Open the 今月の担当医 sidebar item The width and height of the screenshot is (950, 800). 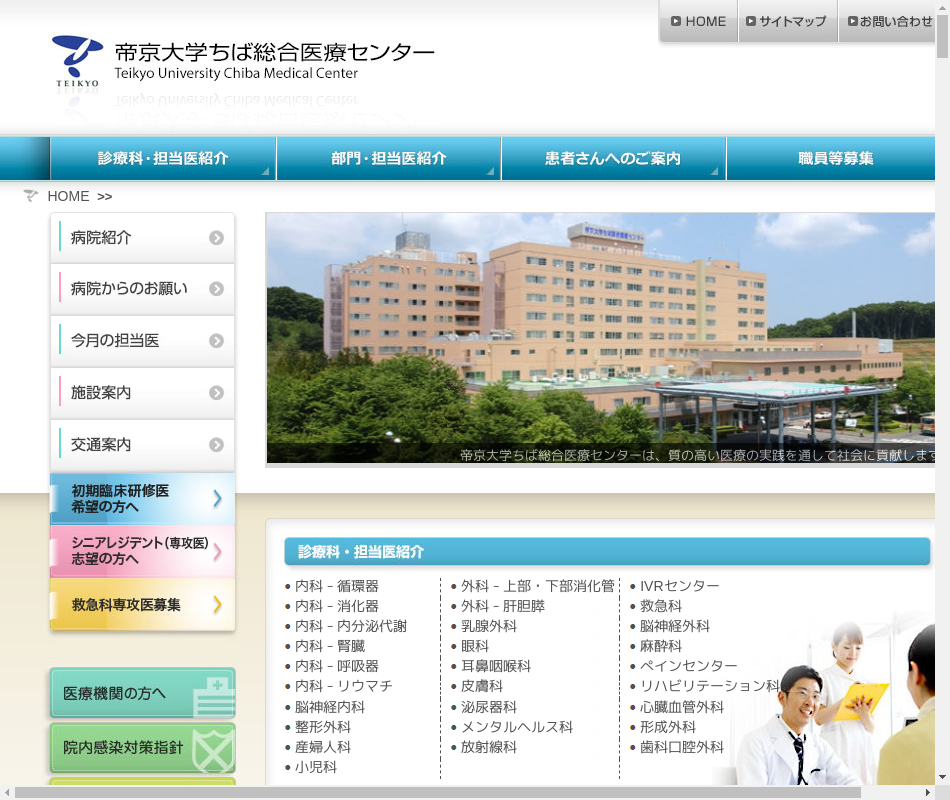(142, 341)
